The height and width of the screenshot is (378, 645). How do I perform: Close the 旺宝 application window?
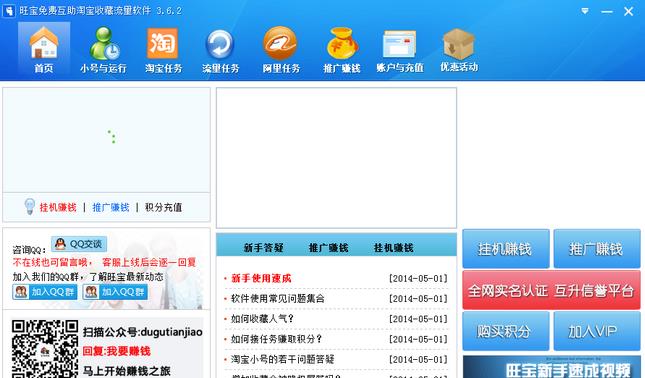point(628,12)
